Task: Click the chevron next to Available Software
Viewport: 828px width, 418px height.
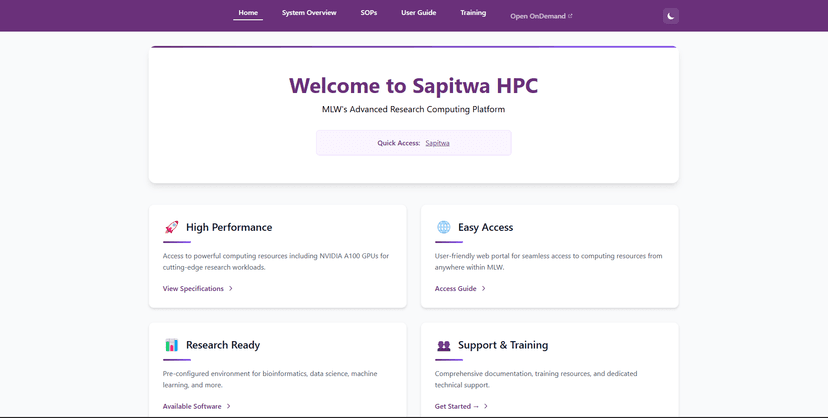Action: pos(228,406)
